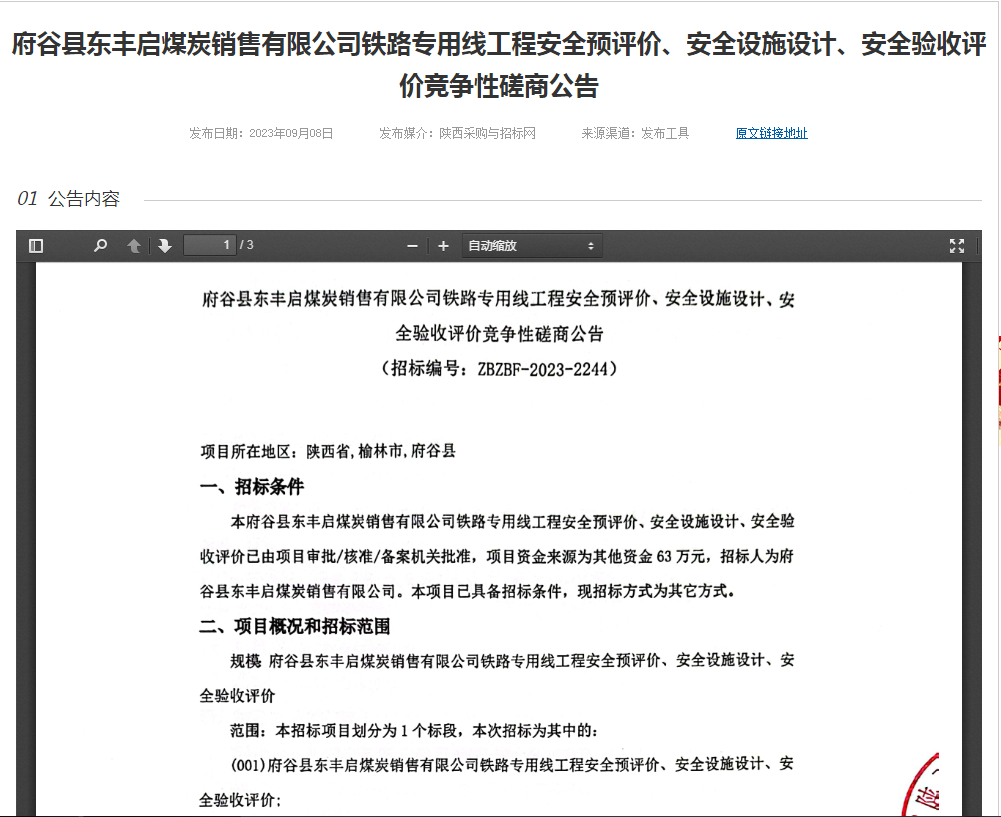
Task: Open the 原文链接地址 link
Action: (771, 133)
